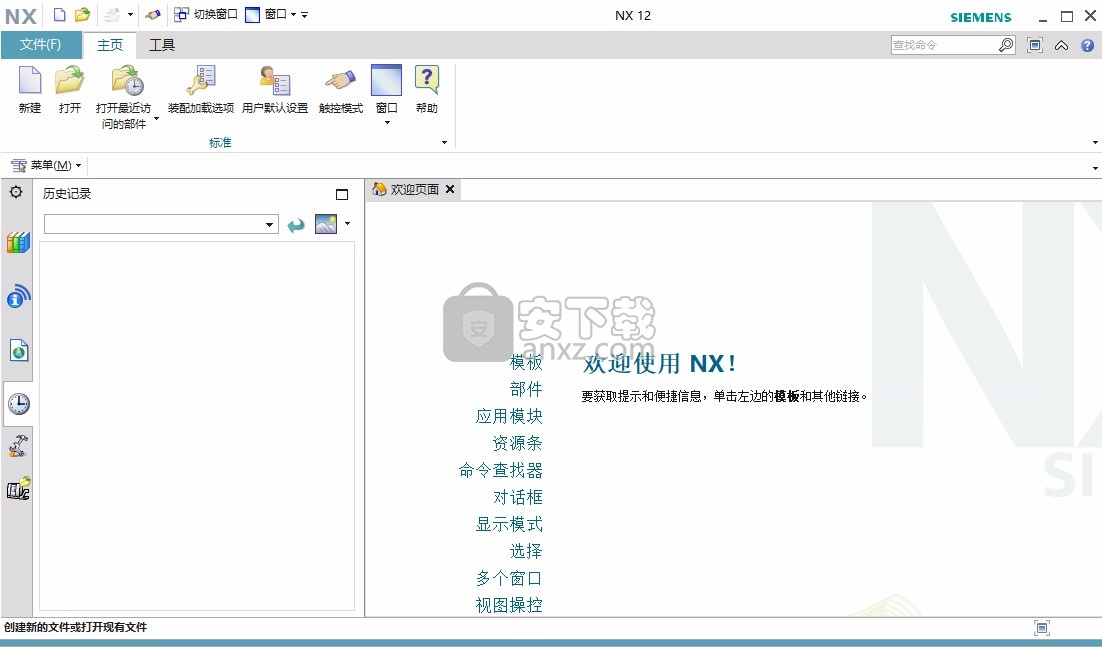1102x647 pixels.
Task: Open the 模板 link on welcome page
Action: pos(526,362)
